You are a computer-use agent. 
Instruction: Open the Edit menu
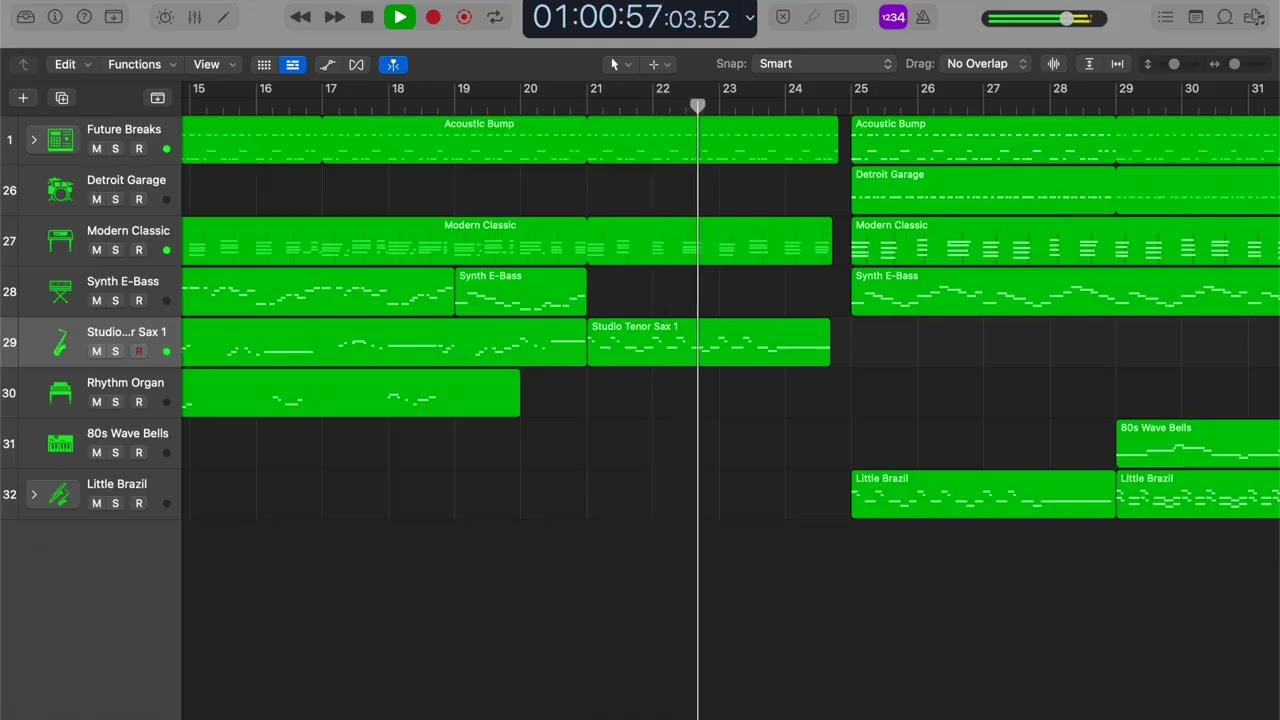[72, 64]
